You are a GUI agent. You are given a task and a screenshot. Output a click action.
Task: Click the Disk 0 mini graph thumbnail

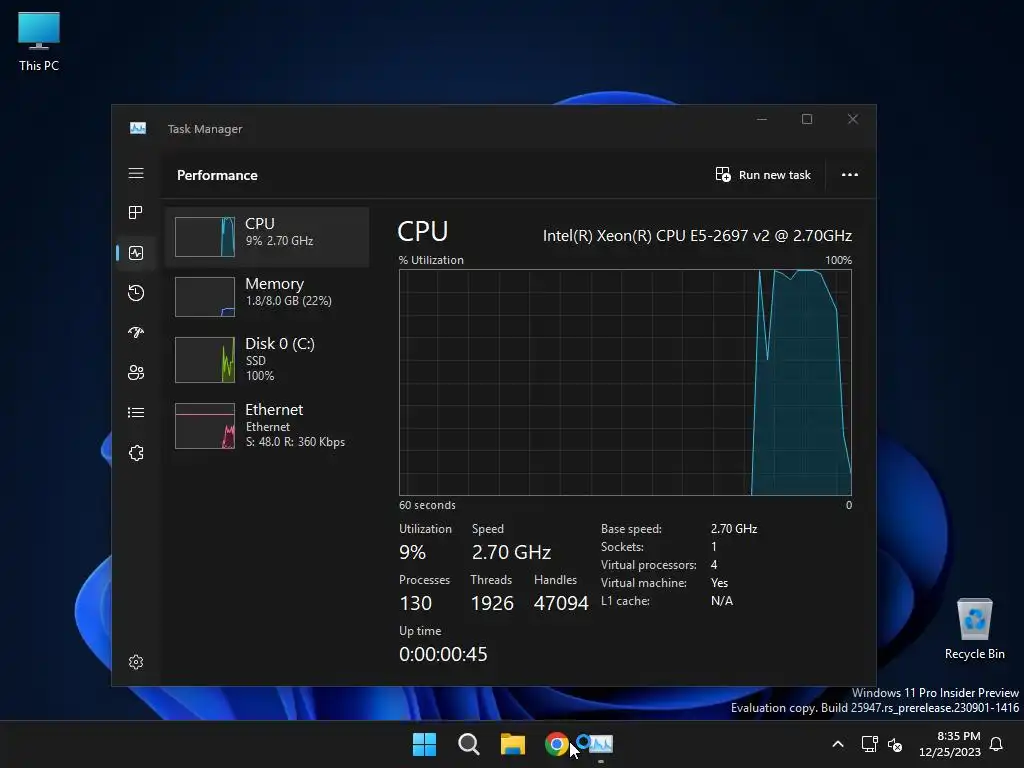coord(205,359)
